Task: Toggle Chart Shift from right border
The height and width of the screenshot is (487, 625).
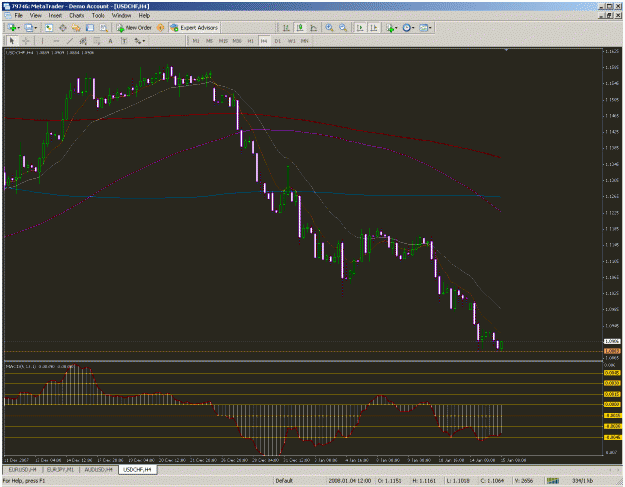Action: tap(373, 27)
